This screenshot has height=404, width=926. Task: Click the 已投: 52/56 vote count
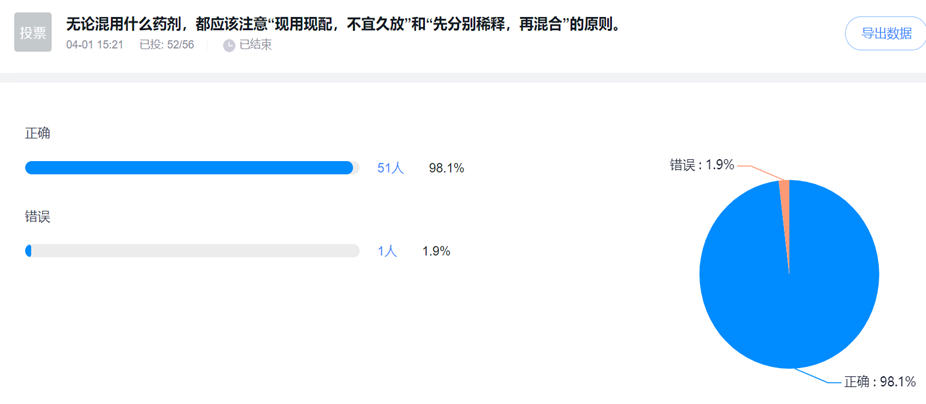[x=167, y=45]
